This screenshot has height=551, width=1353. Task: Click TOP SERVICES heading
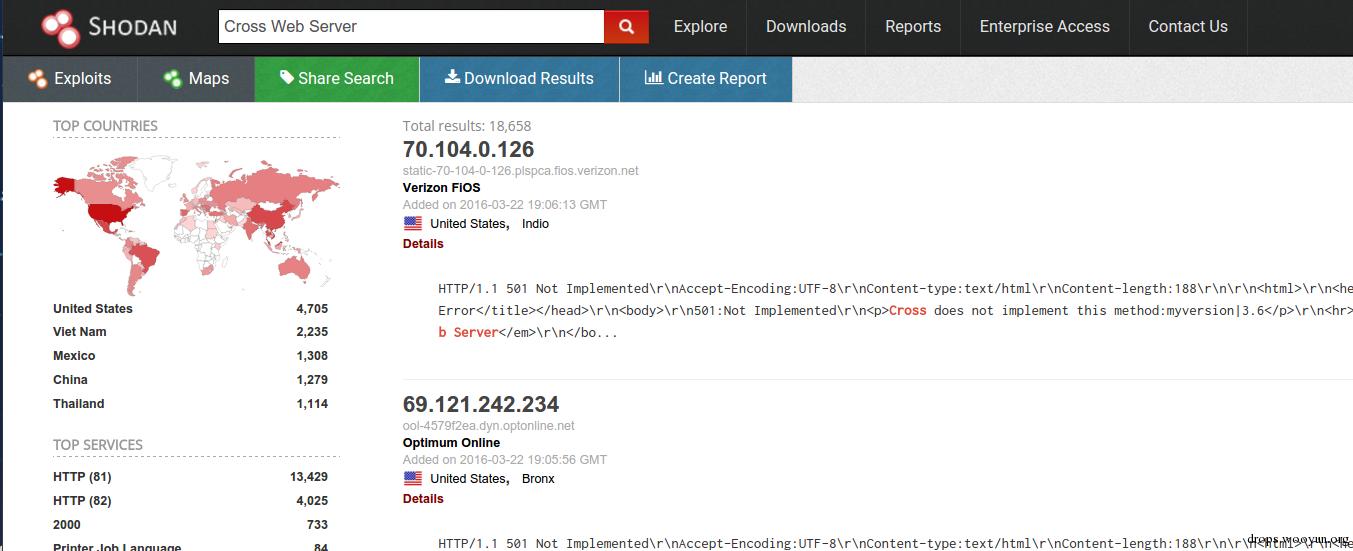coord(98,445)
